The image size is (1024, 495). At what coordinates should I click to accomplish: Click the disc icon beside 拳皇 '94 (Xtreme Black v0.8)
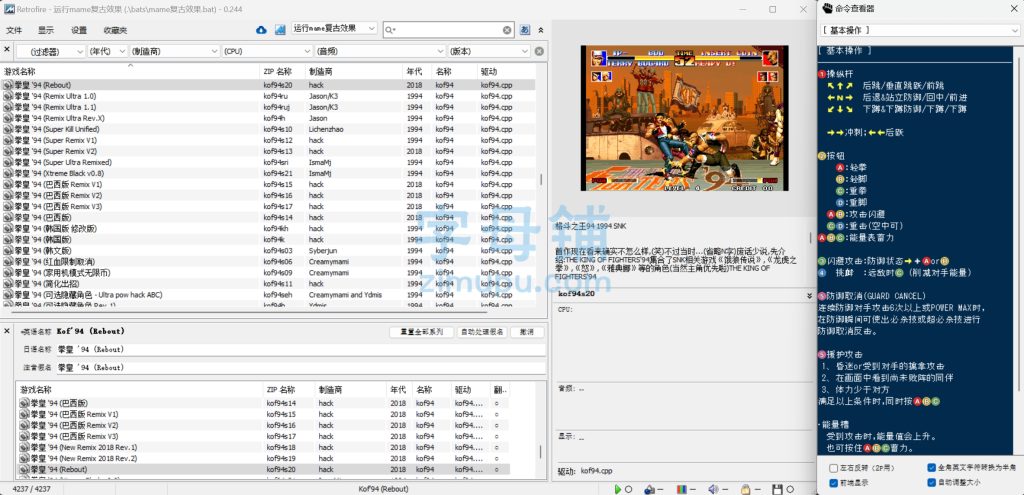pos(8,173)
